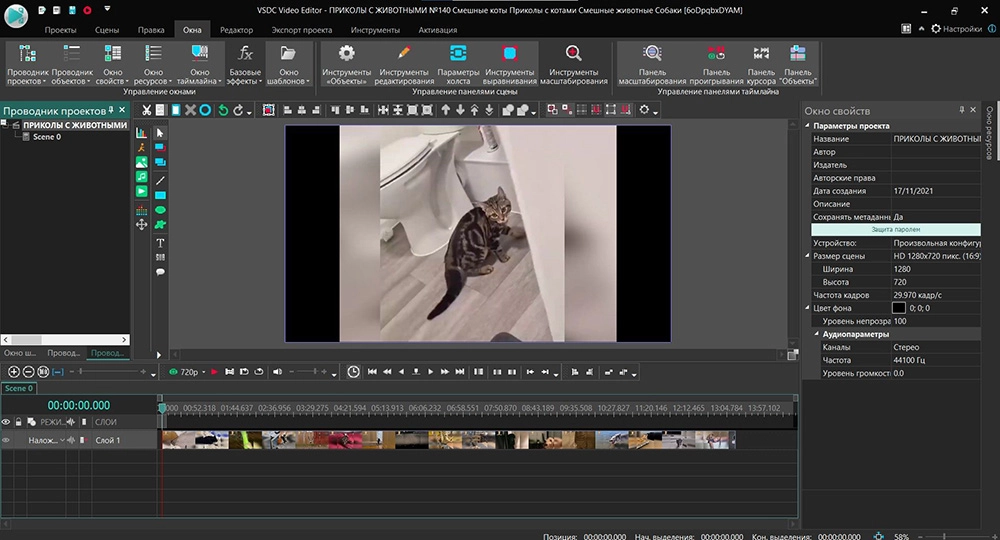Click the Защита паролем button
The image size is (1000, 540).
click(x=895, y=229)
